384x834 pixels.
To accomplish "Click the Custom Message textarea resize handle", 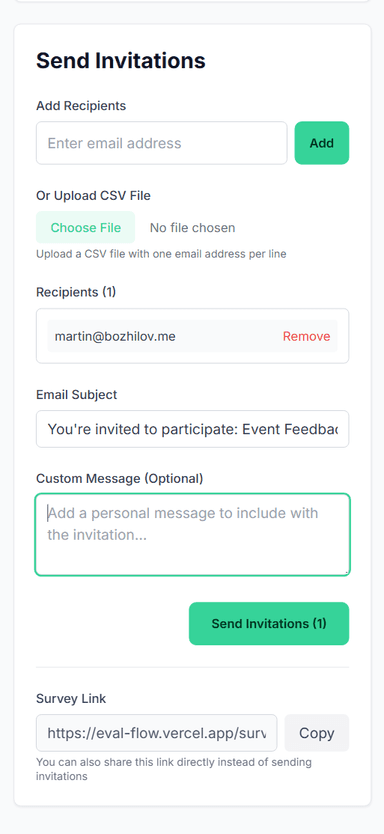I will pos(347,572).
